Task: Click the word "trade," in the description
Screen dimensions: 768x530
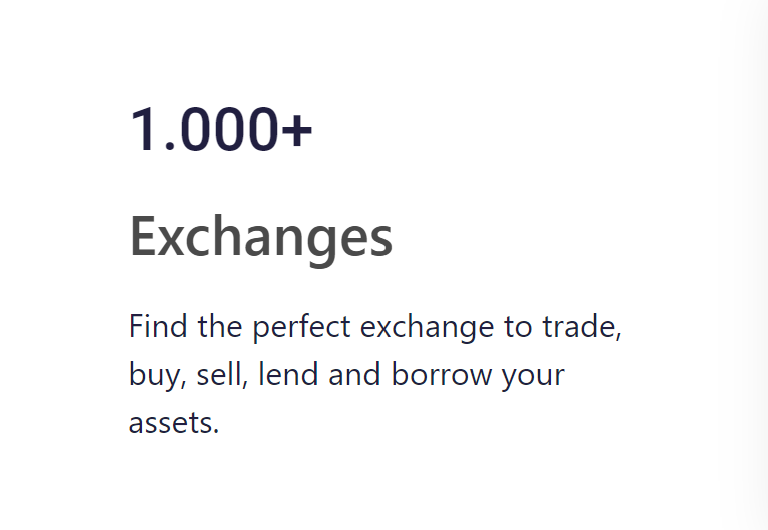Action: (583, 328)
